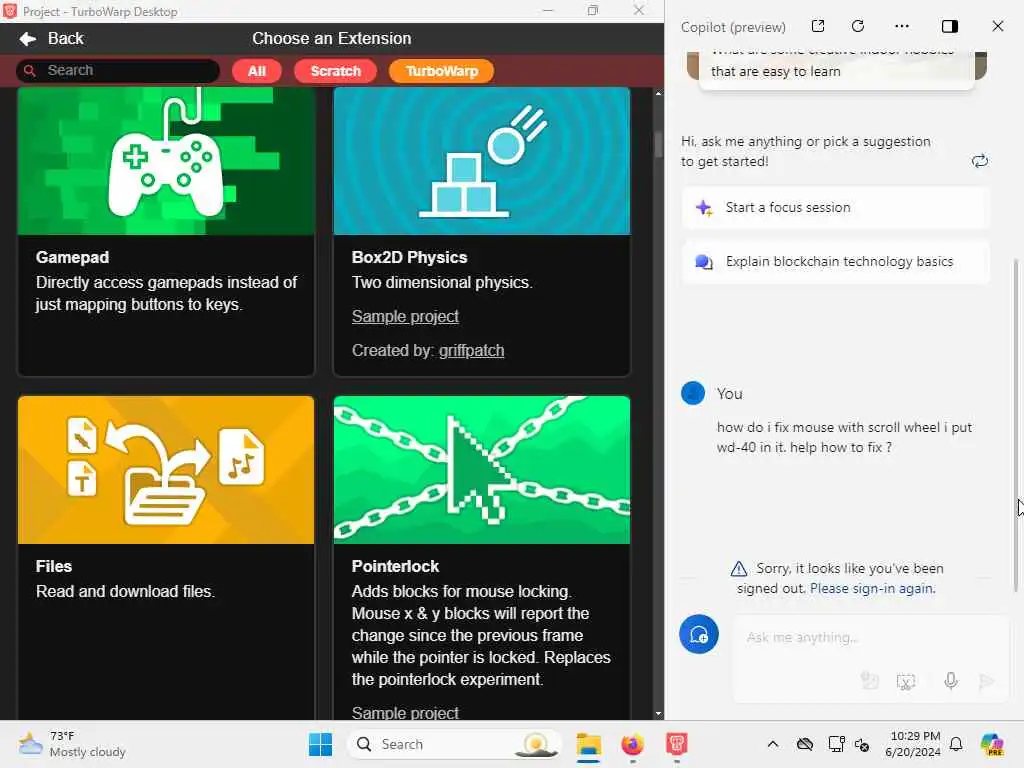Close the TurboWarp Desktop window
The width and height of the screenshot is (1024, 768).
tap(639, 10)
